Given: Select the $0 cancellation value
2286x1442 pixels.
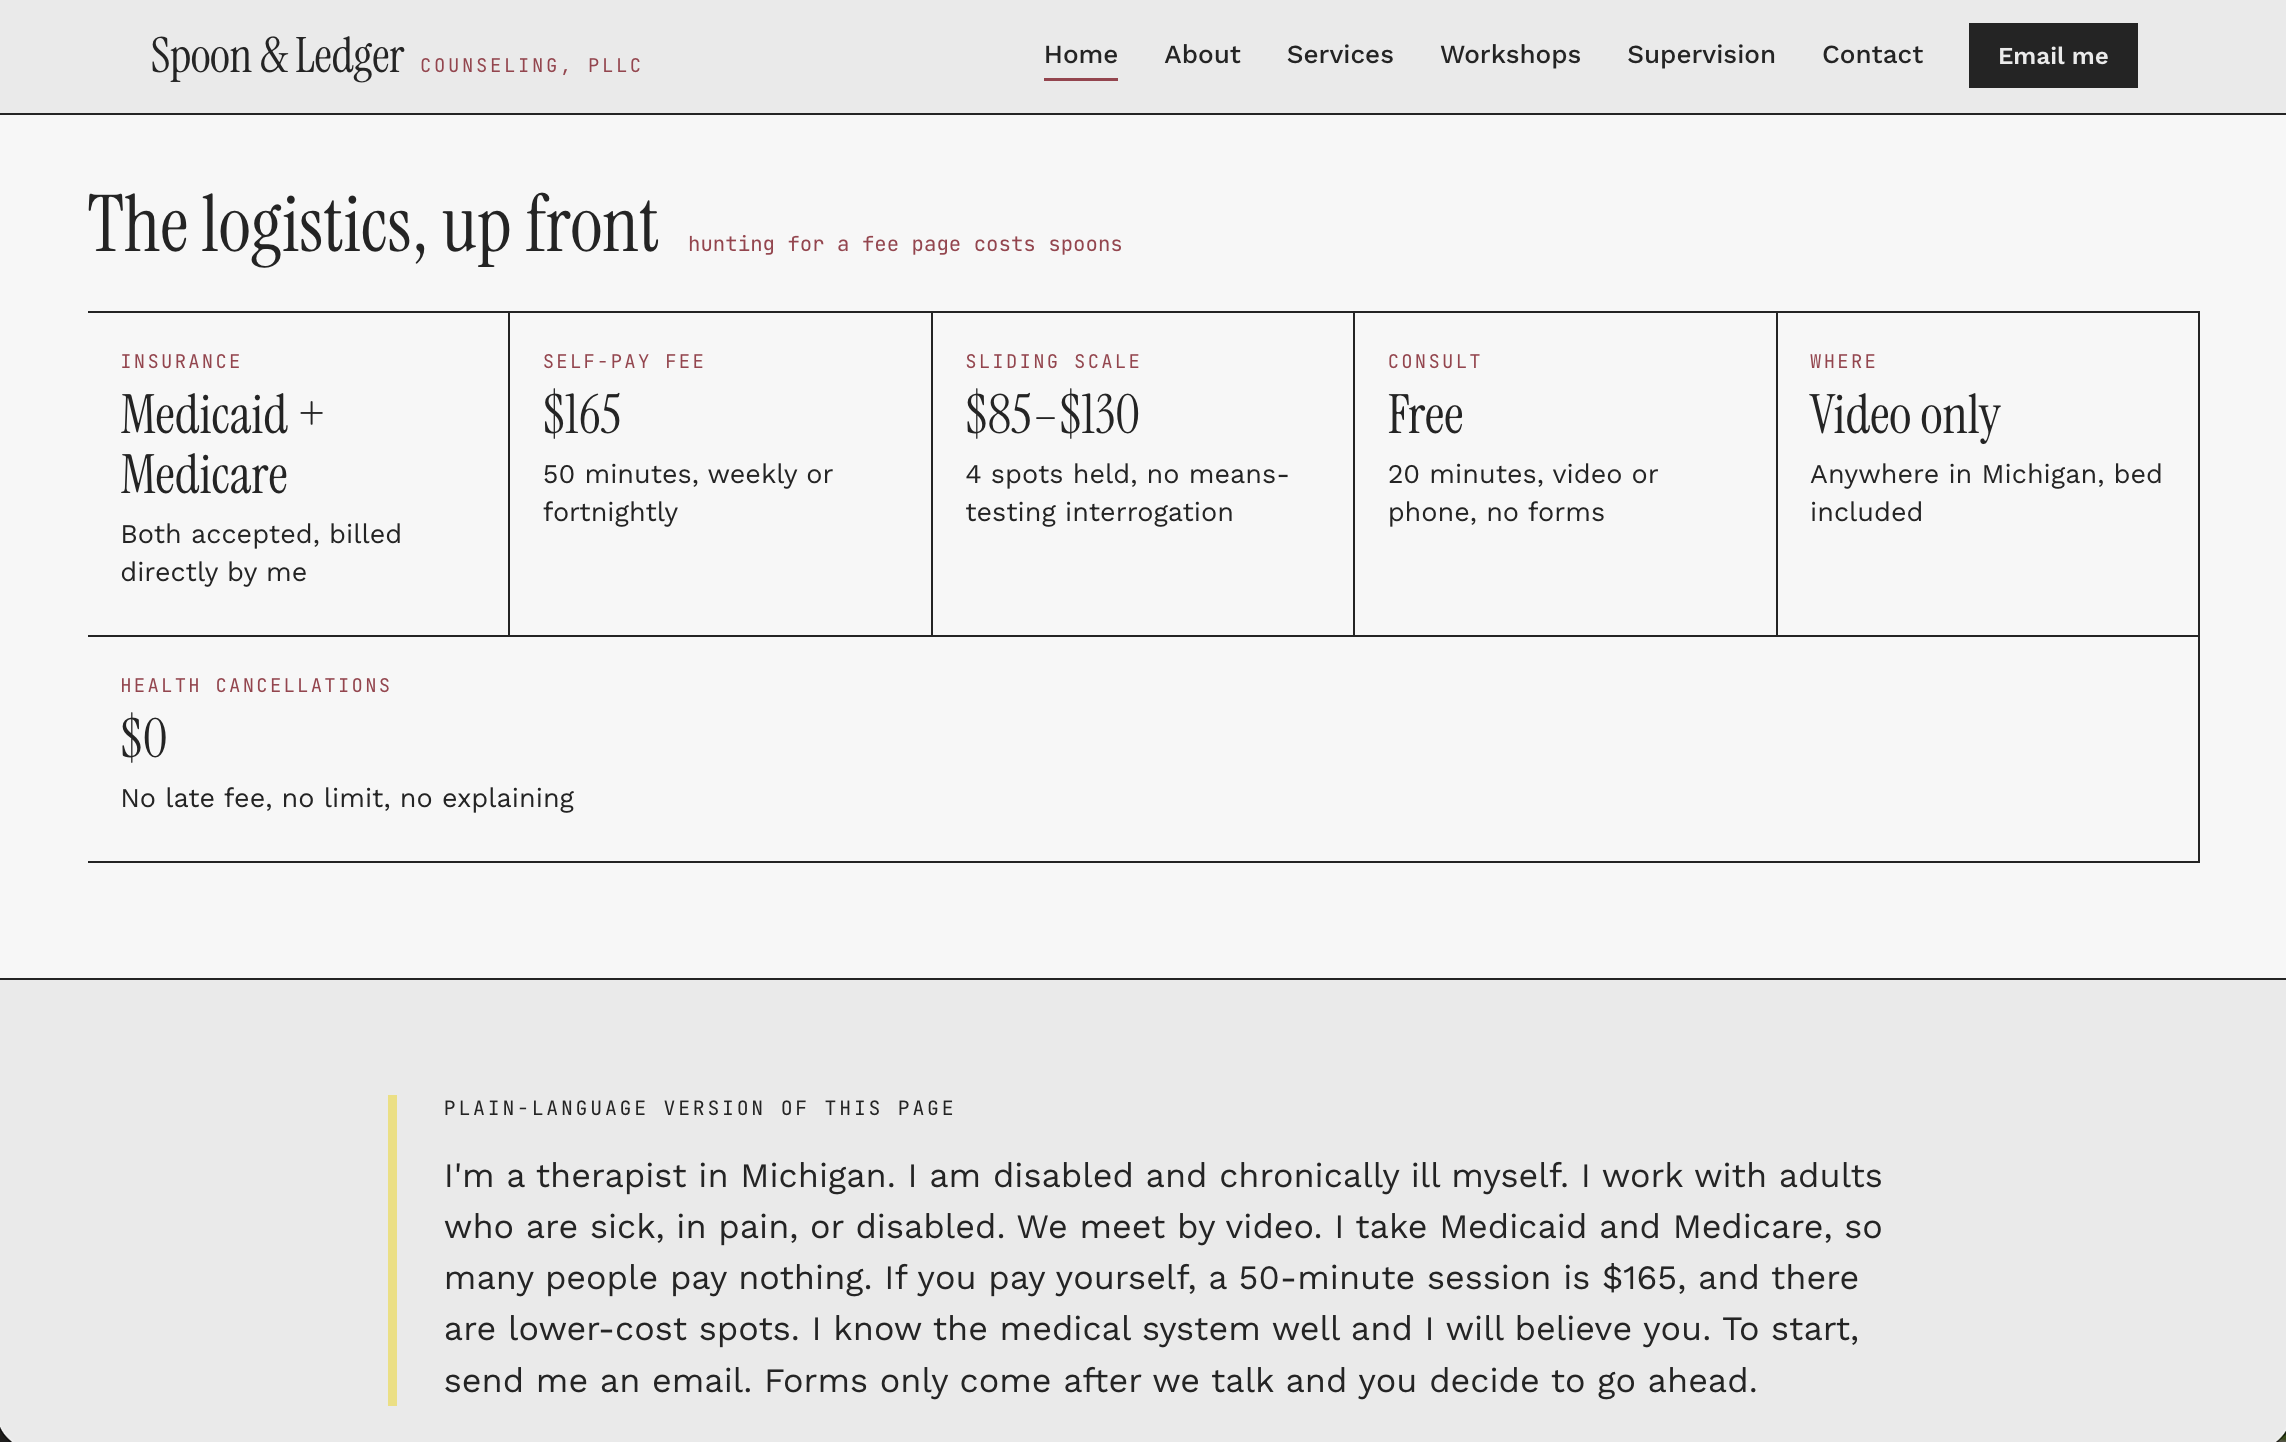Looking at the screenshot, I should 144,739.
